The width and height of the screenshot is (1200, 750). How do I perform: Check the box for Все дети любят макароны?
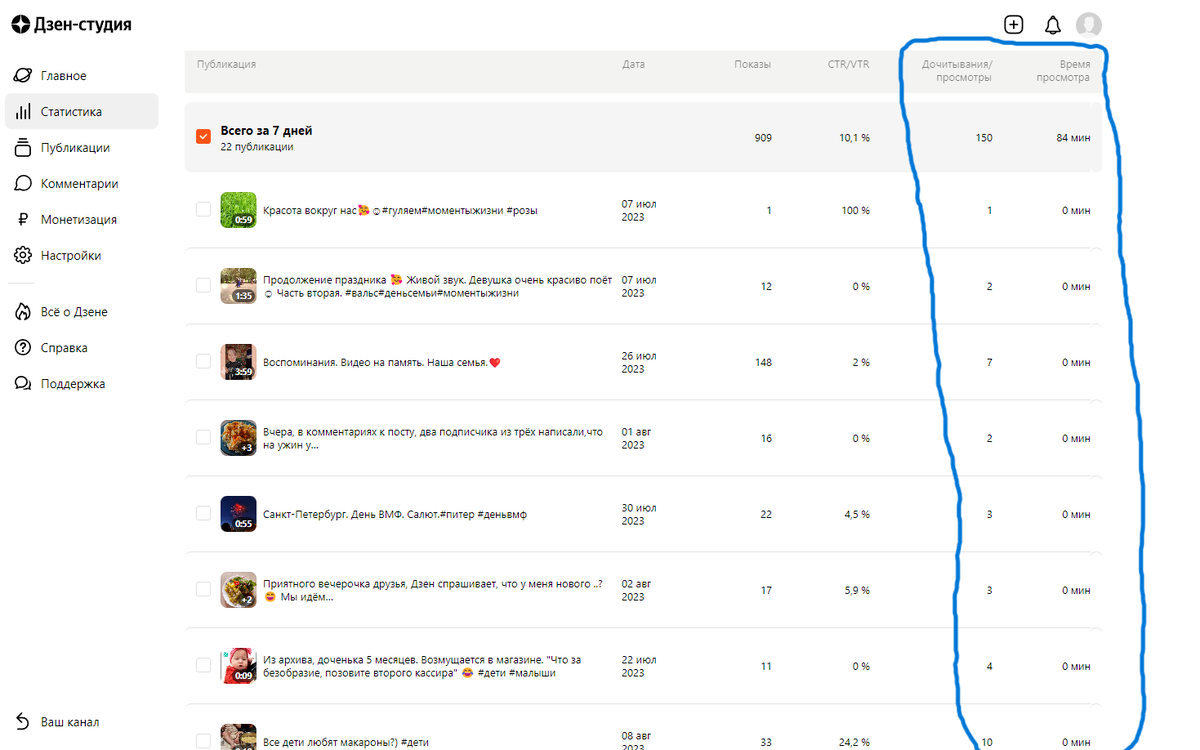tap(204, 741)
